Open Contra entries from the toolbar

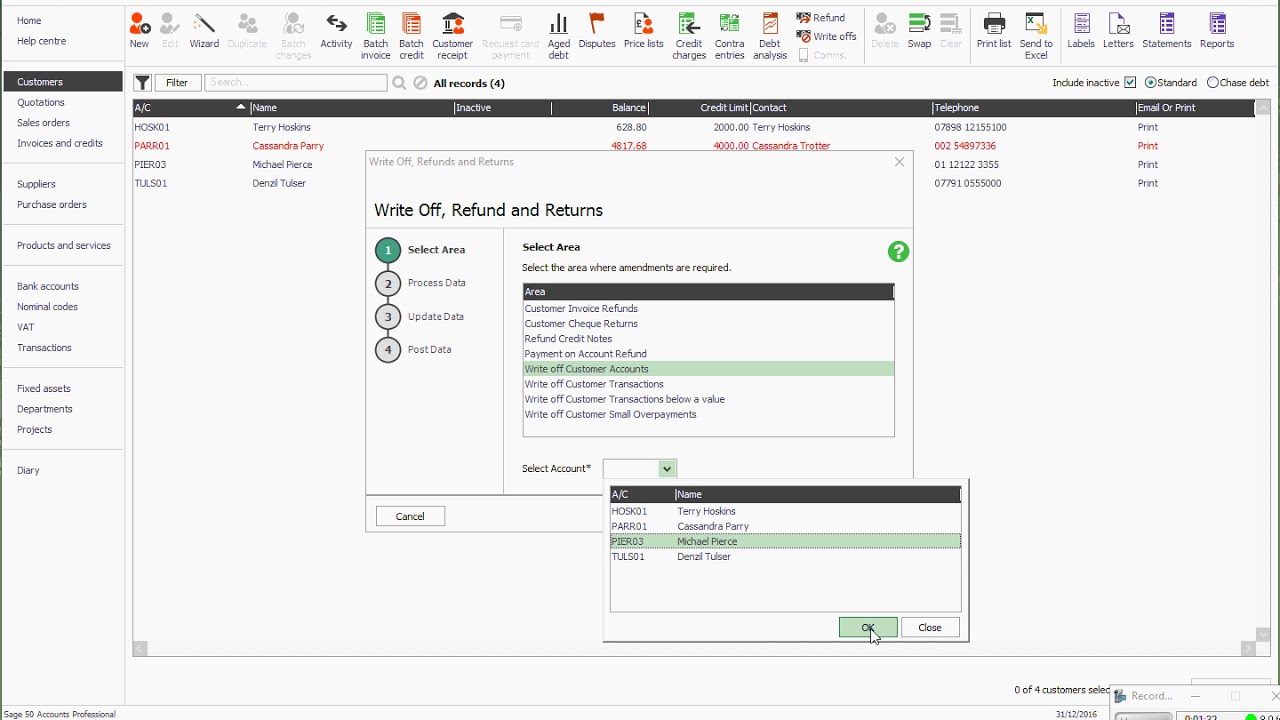(730, 37)
